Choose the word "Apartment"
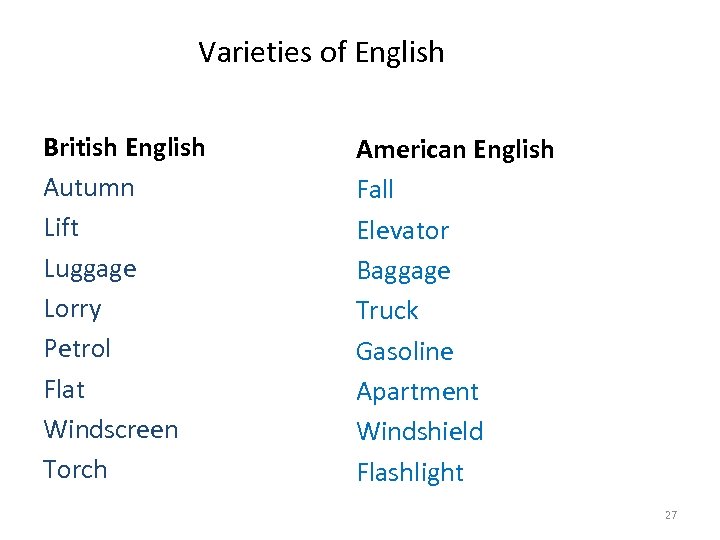The height and width of the screenshot is (540, 720). [417, 392]
